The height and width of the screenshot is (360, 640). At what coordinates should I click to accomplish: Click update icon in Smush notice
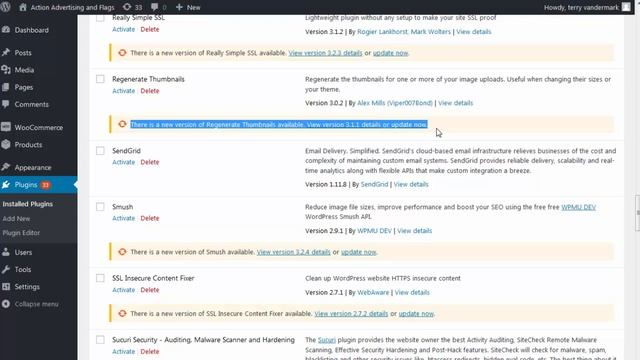[x=122, y=252]
